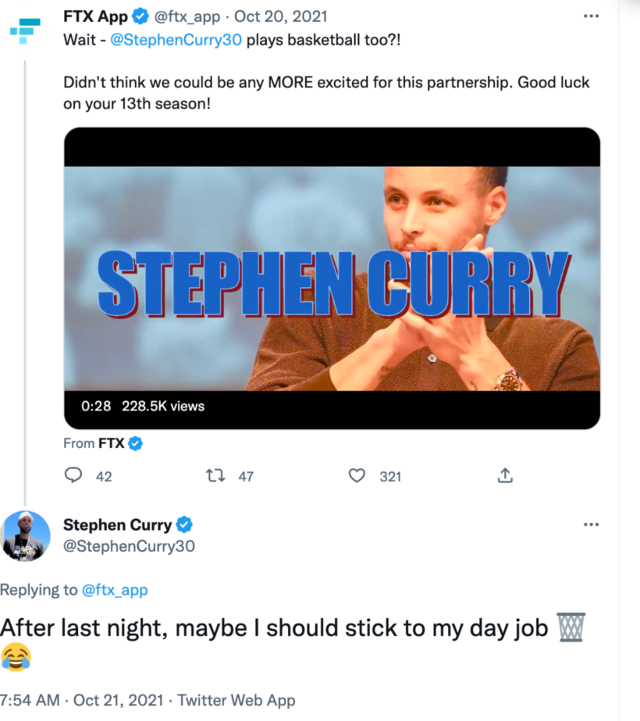The height and width of the screenshot is (721, 640).
Task: Play the Stephen Curry video
Action: pyautogui.click(x=332, y=278)
